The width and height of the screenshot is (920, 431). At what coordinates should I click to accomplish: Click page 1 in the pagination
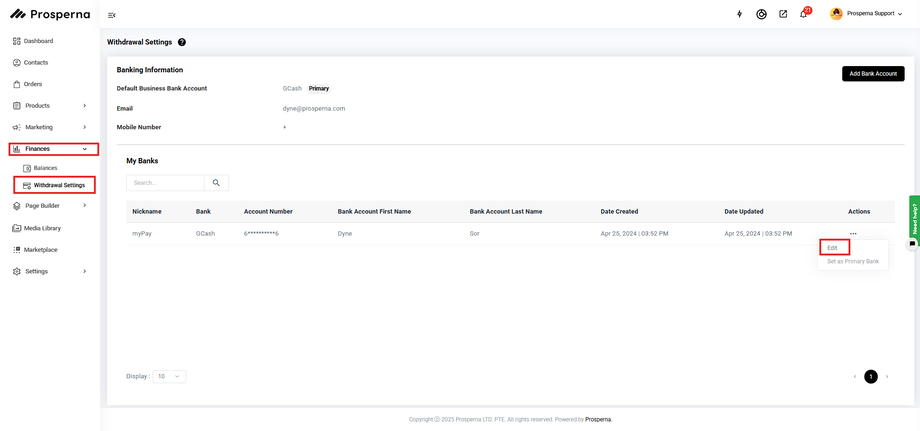point(871,376)
